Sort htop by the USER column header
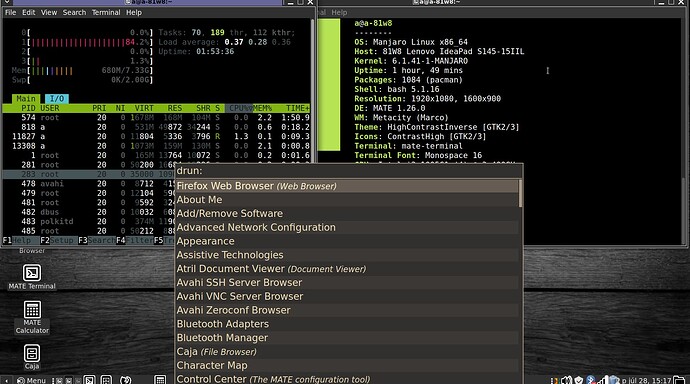The width and height of the screenshot is (690, 384). tap(50, 108)
